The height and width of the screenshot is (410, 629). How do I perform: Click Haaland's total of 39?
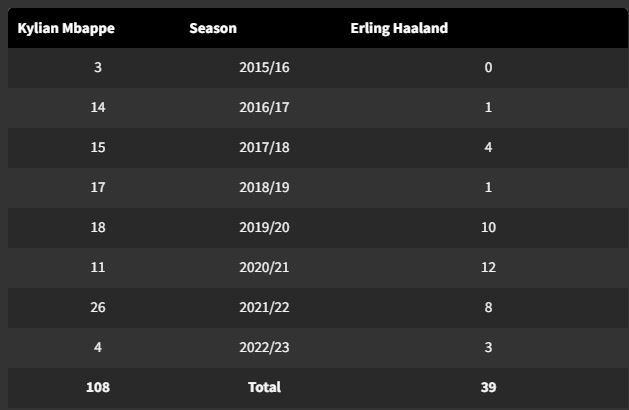click(x=488, y=387)
